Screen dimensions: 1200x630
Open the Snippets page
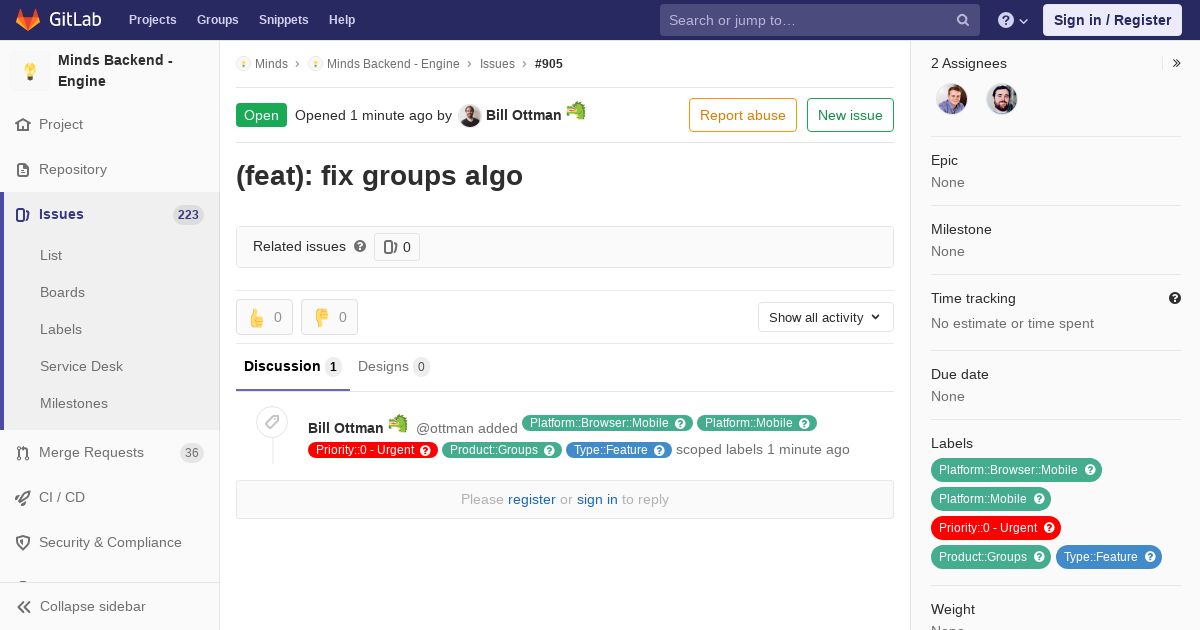click(284, 20)
